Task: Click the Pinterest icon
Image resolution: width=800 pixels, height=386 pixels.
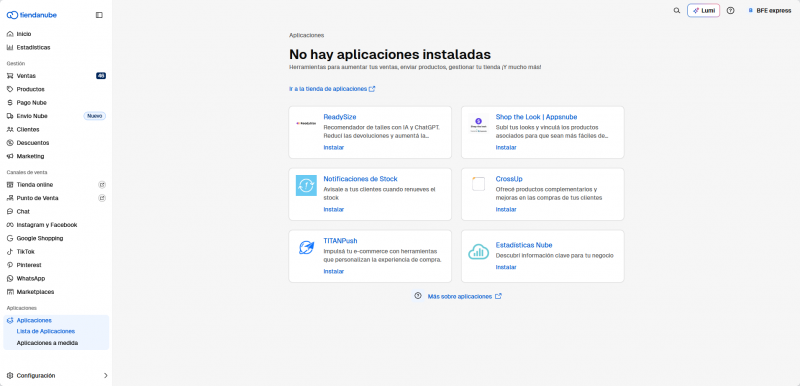Action: click(x=10, y=265)
